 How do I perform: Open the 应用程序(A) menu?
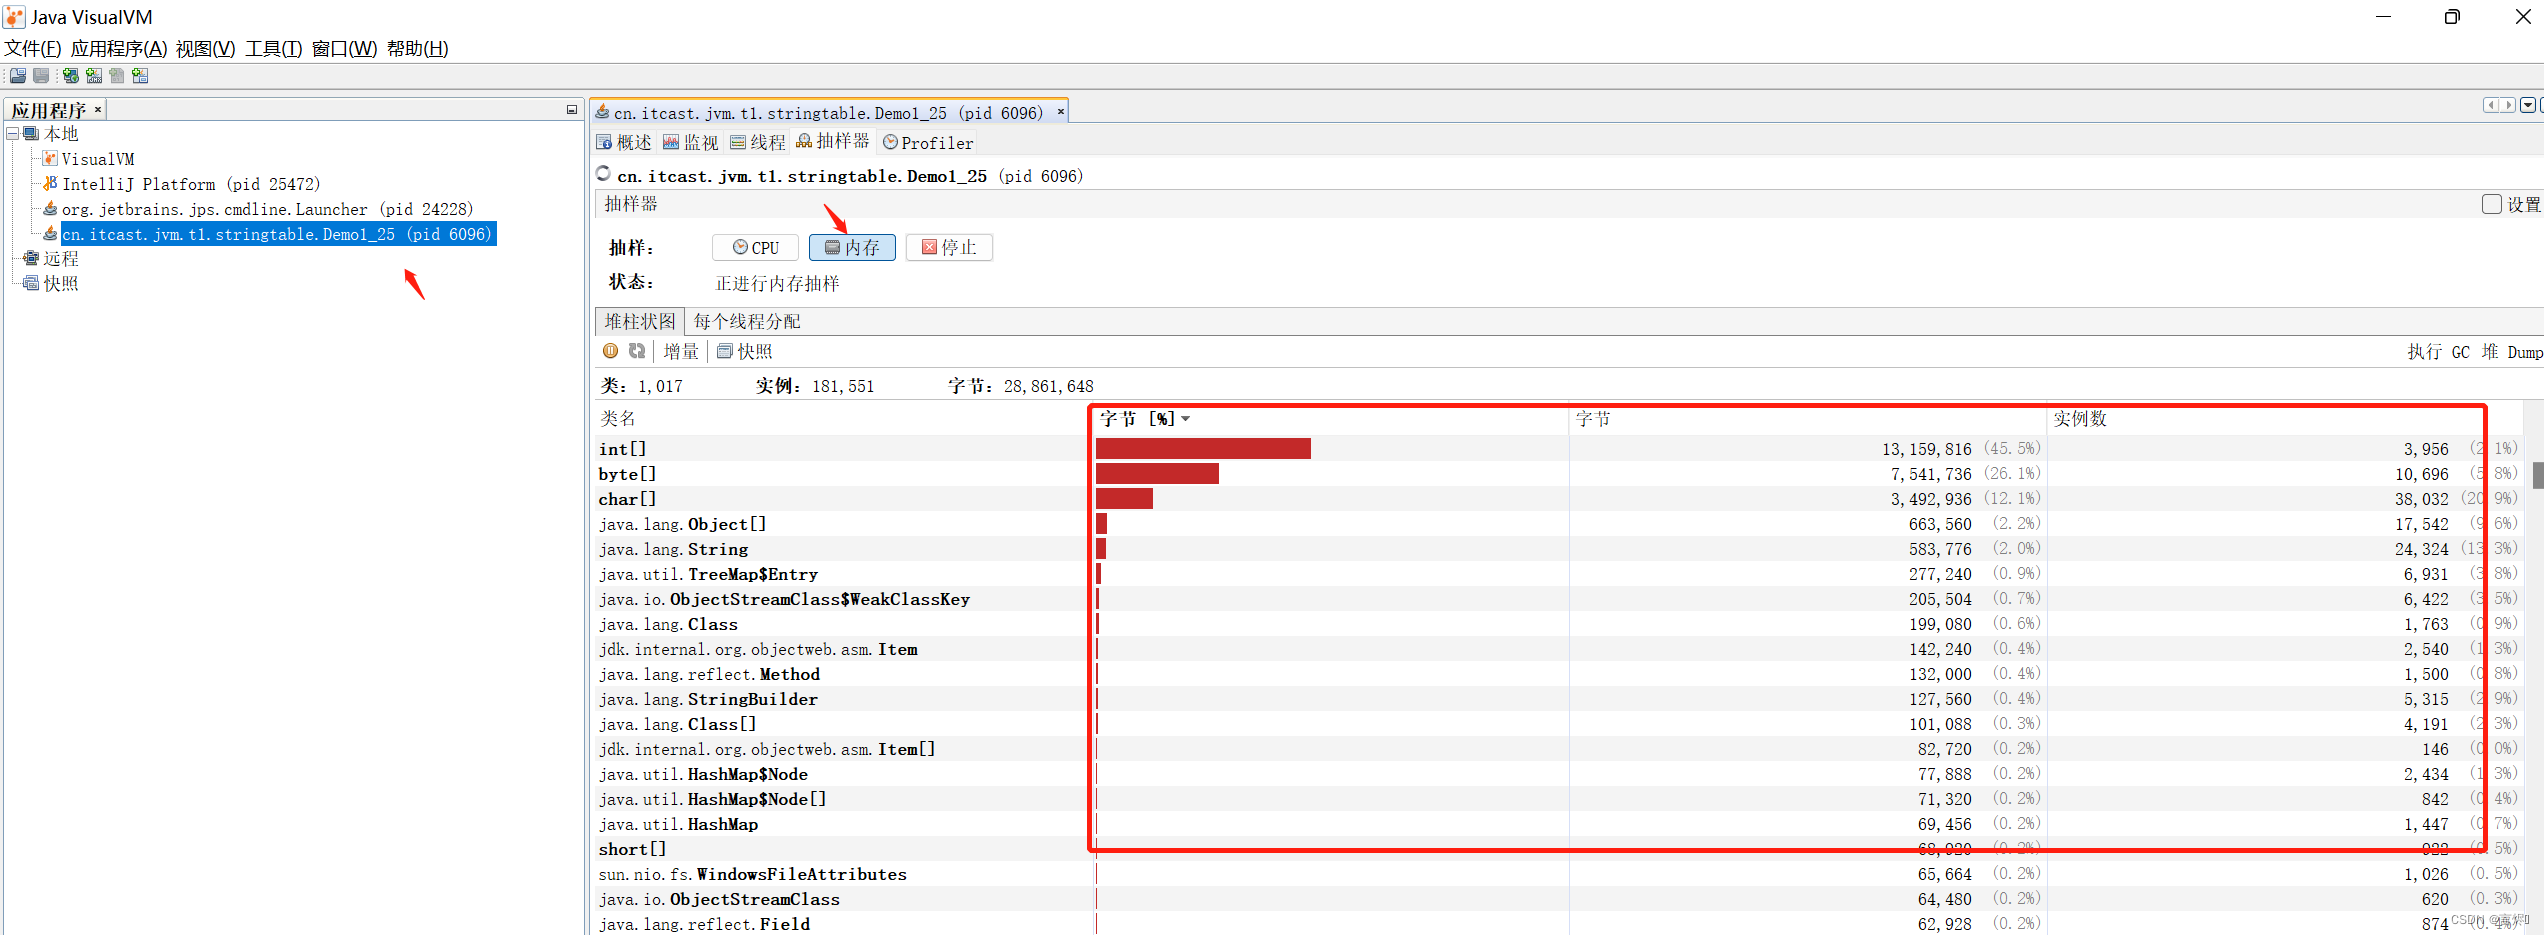tap(119, 48)
